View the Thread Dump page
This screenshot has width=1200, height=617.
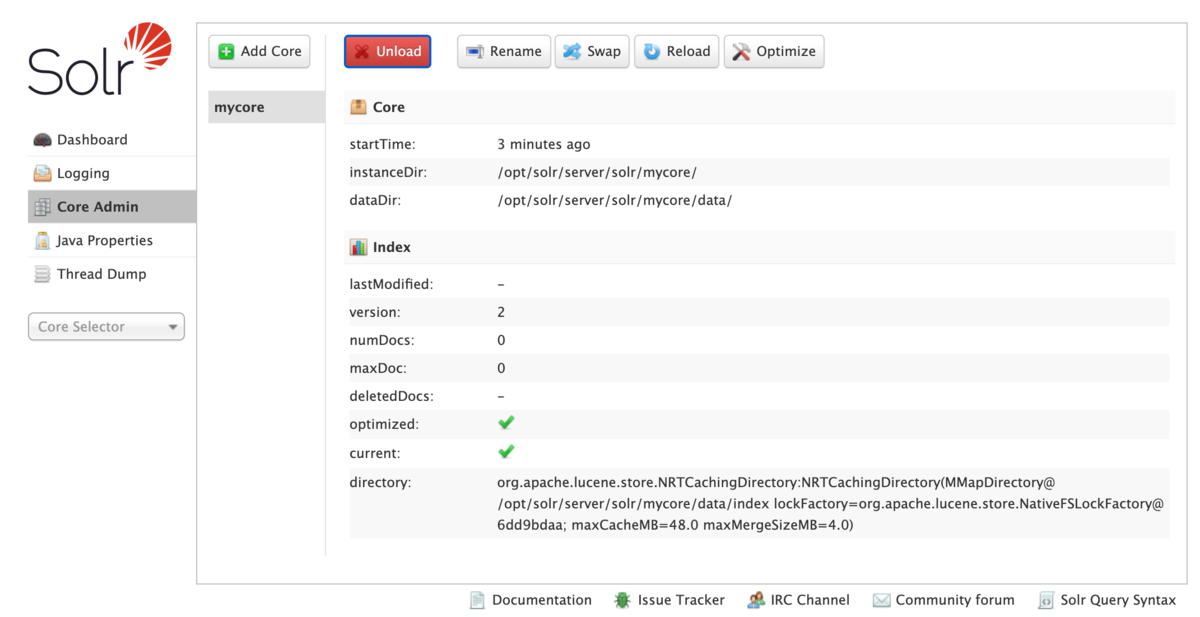point(111,274)
